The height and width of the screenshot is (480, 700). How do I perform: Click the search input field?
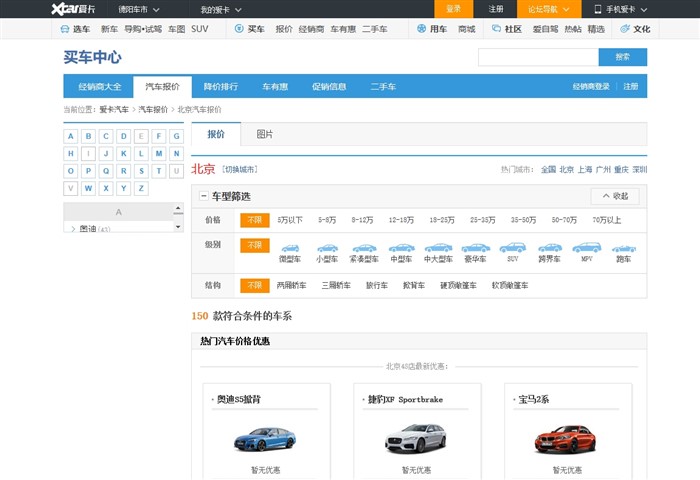tap(538, 57)
